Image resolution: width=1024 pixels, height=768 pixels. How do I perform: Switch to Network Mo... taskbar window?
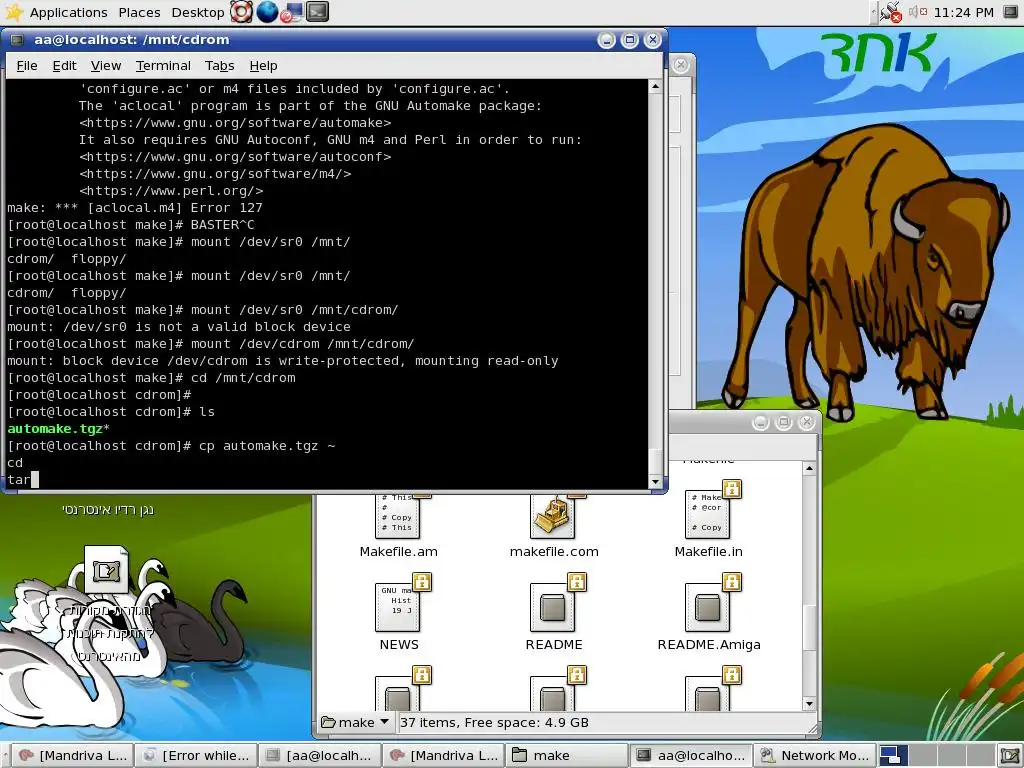click(814, 756)
